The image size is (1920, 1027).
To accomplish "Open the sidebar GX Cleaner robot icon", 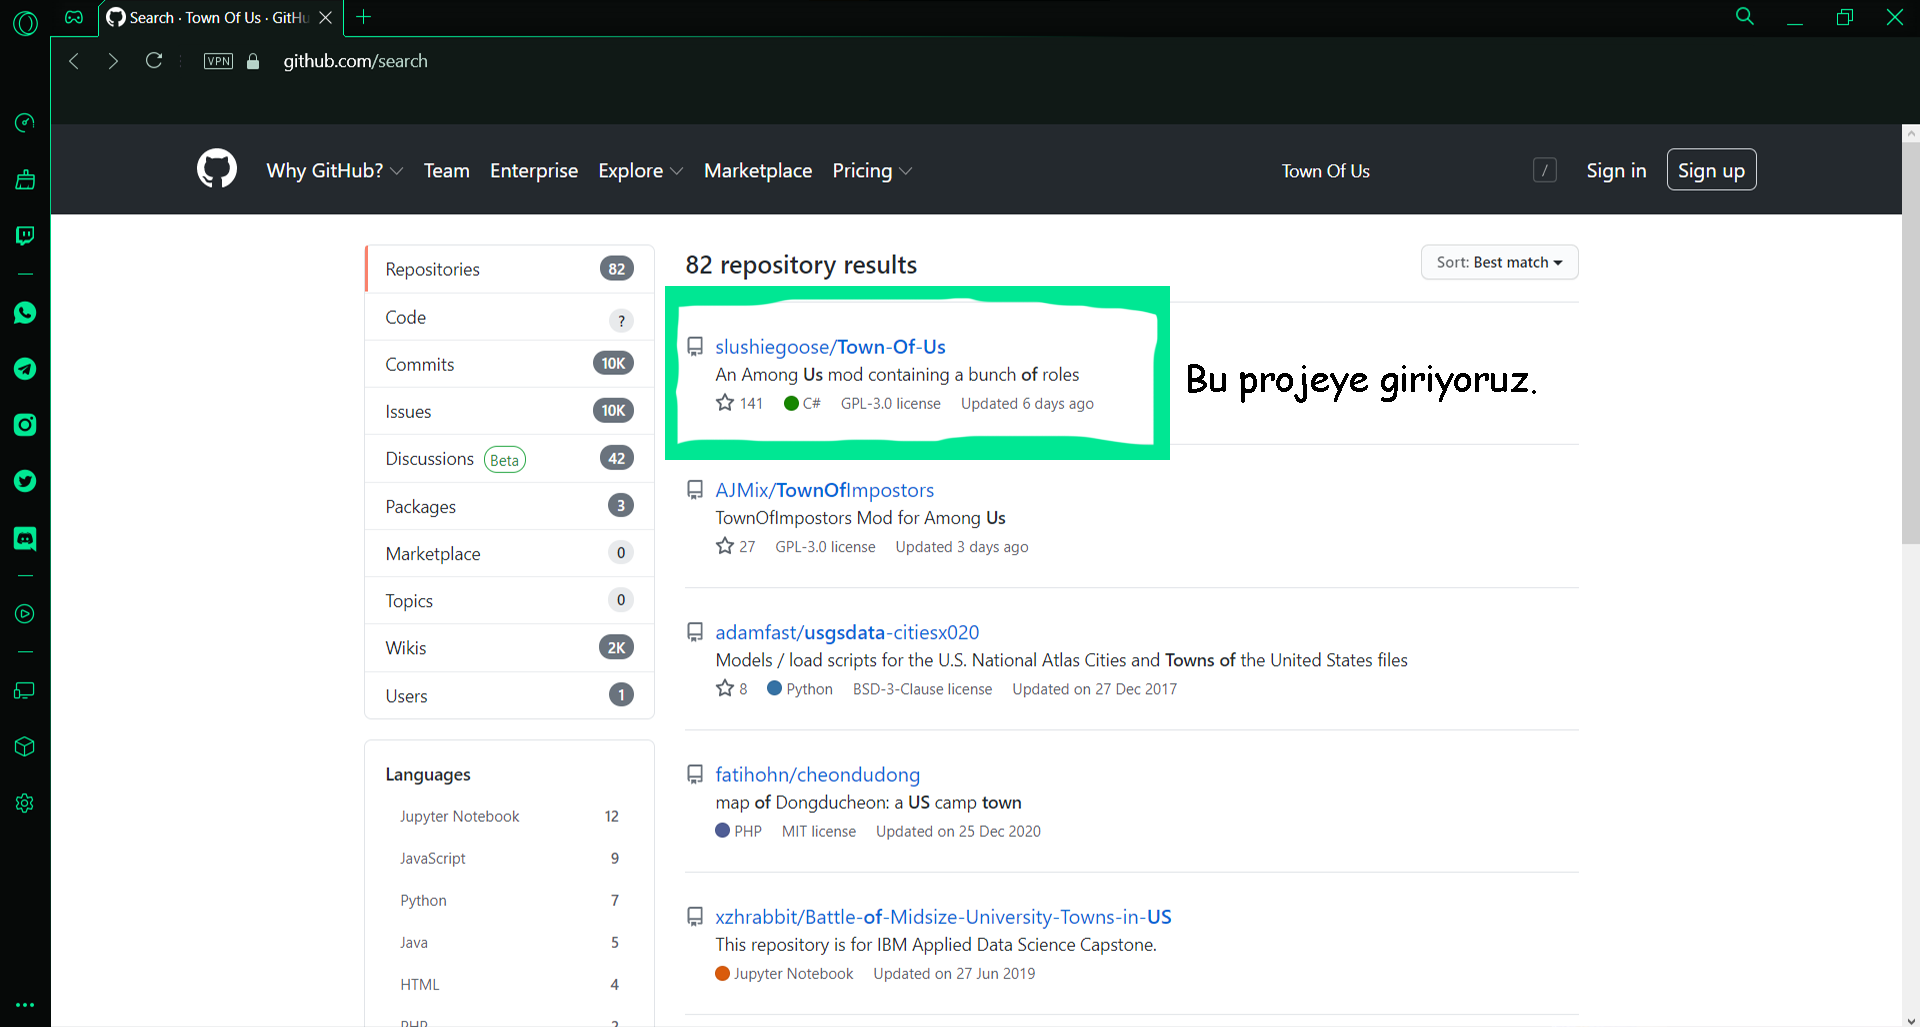I will coord(25,179).
